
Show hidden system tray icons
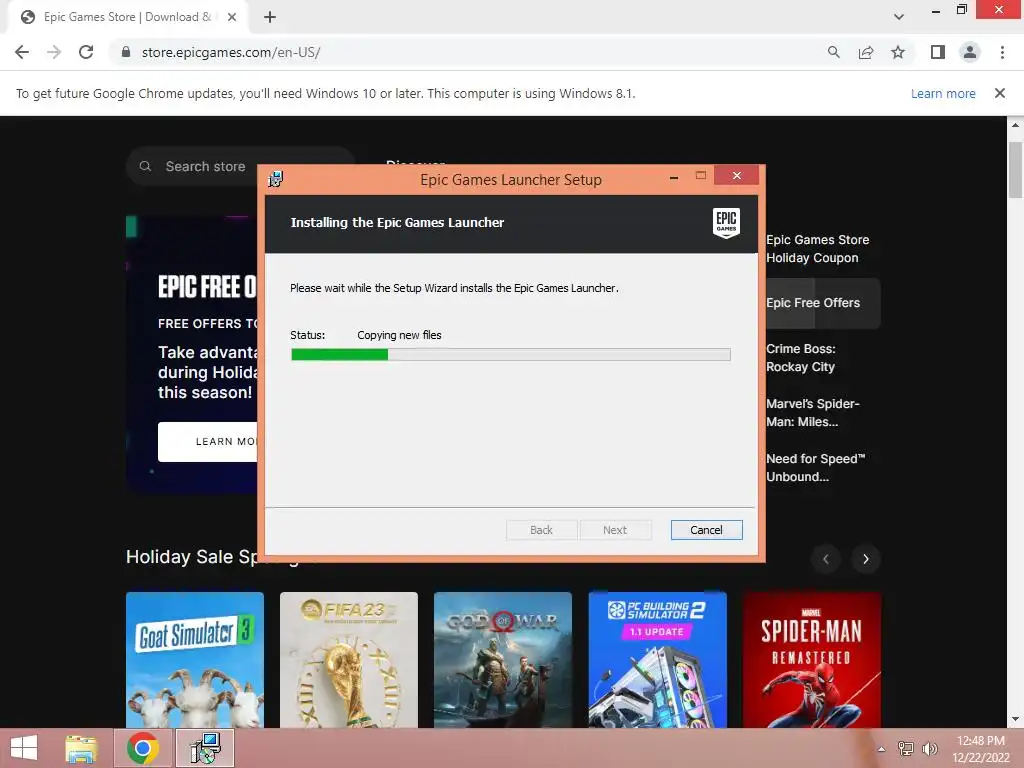[x=882, y=749]
